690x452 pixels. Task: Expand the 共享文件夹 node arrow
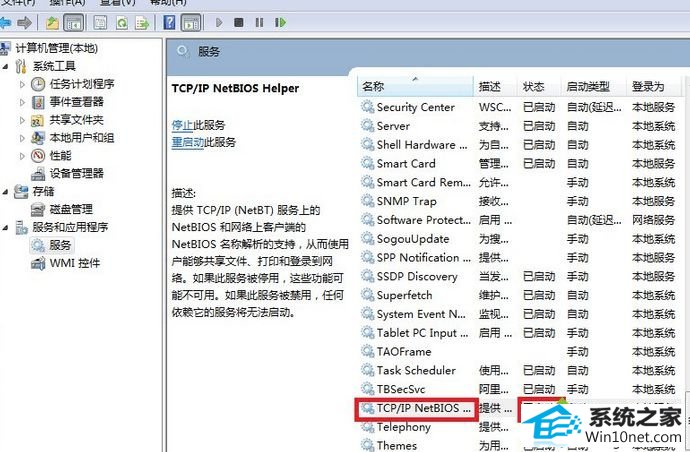[x=22, y=120]
